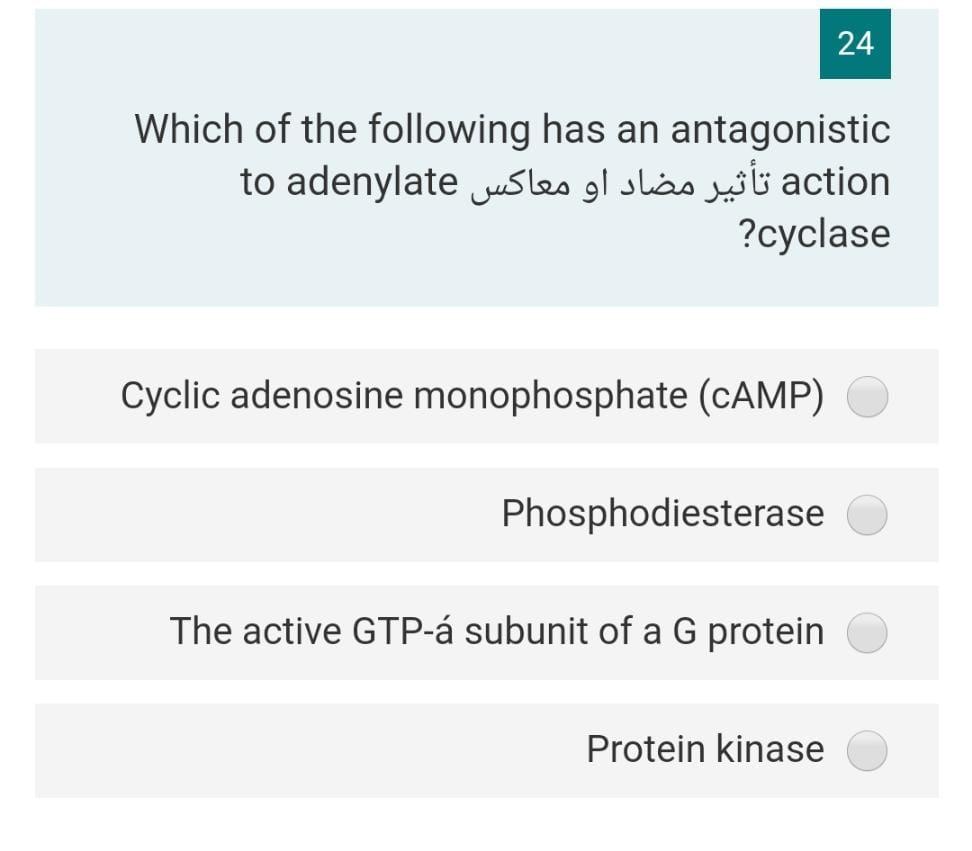
Task: Select the Protein kinase radio button
Action: click(866, 749)
